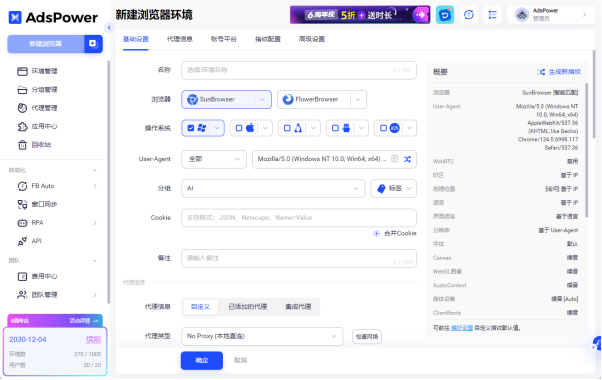Click the AdsPower logo
This screenshot has width=602, height=380.
point(53,17)
